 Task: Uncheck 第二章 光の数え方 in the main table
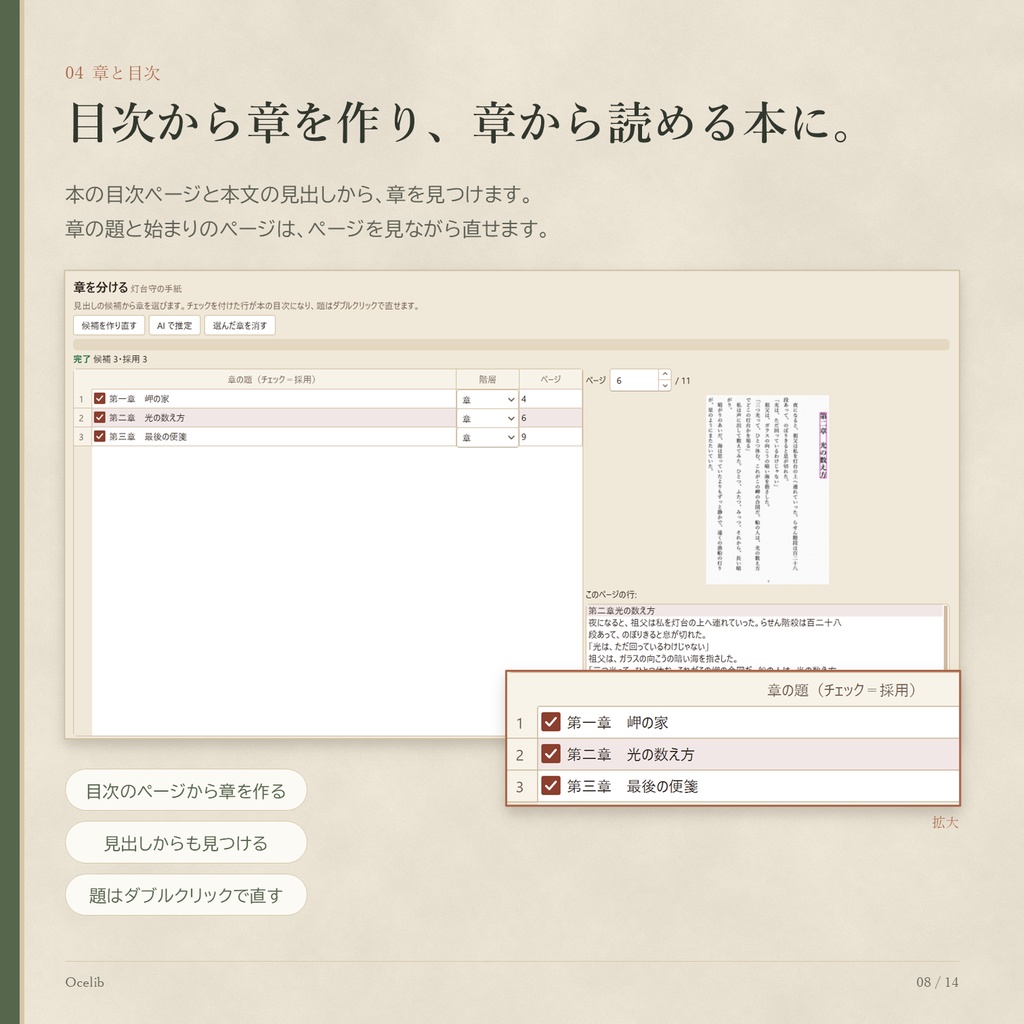pyautogui.click(x=99, y=417)
